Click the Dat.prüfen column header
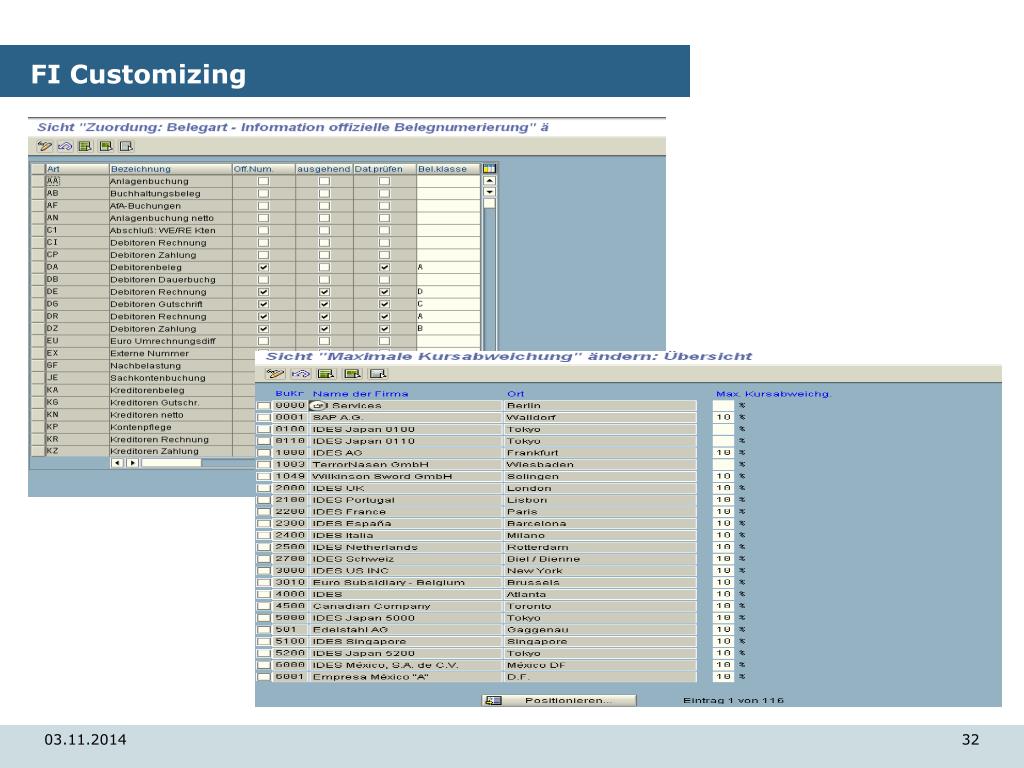1024x768 pixels. [385, 169]
